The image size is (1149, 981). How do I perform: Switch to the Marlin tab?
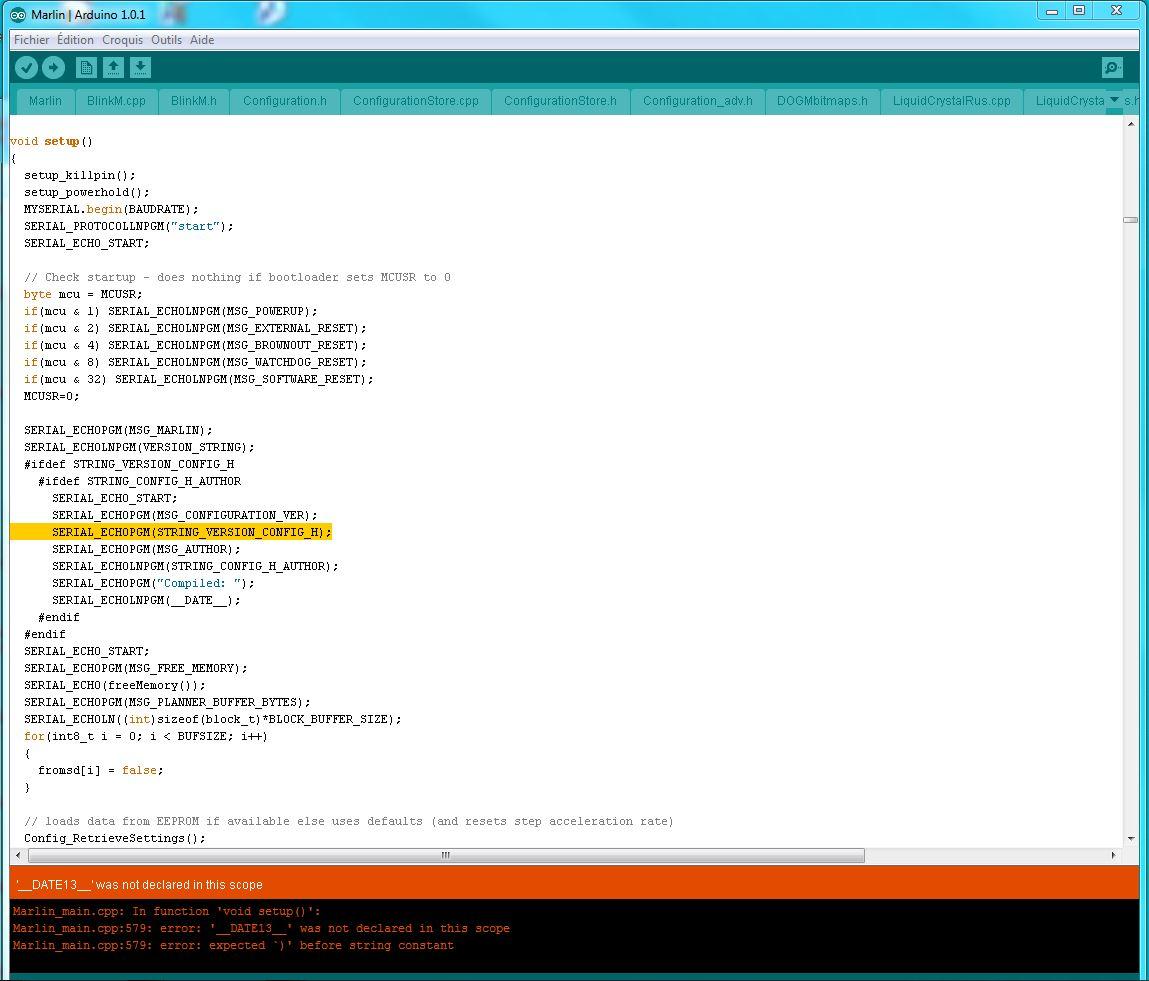(x=45, y=100)
